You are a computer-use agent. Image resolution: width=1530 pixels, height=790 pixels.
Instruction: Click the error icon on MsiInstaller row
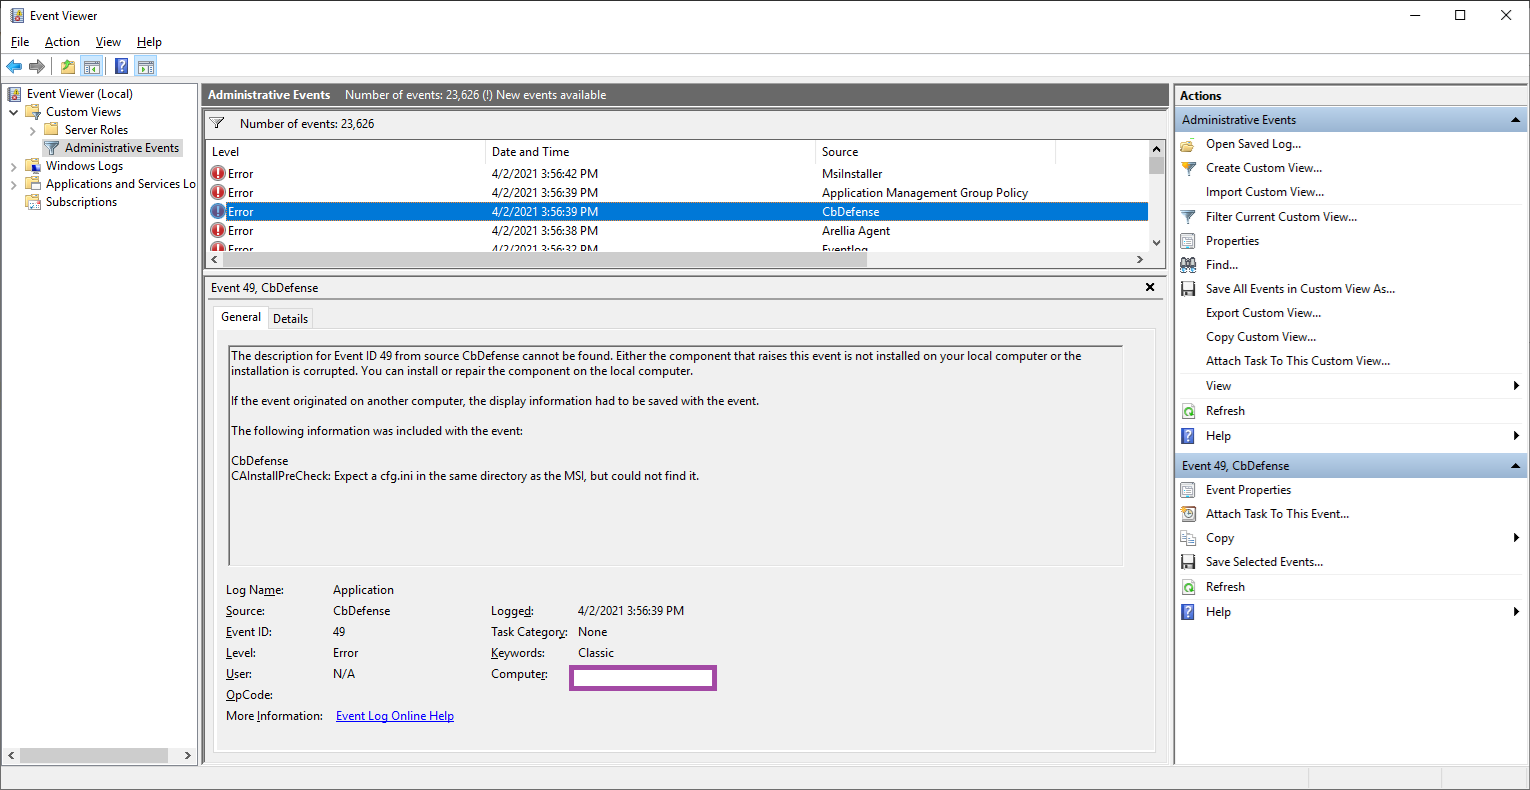[x=218, y=173]
